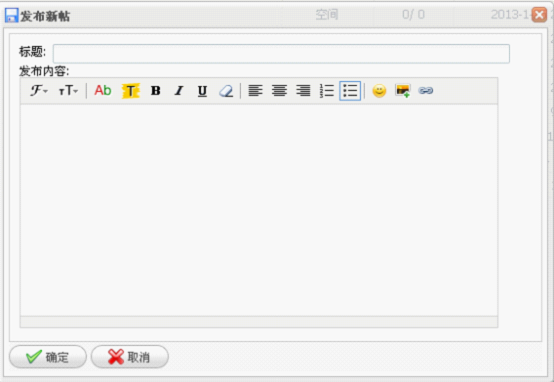Image resolution: width=554 pixels, height=382 pixels.
Task: Select the text highlight background color icon
Action: tap(131, 91)
